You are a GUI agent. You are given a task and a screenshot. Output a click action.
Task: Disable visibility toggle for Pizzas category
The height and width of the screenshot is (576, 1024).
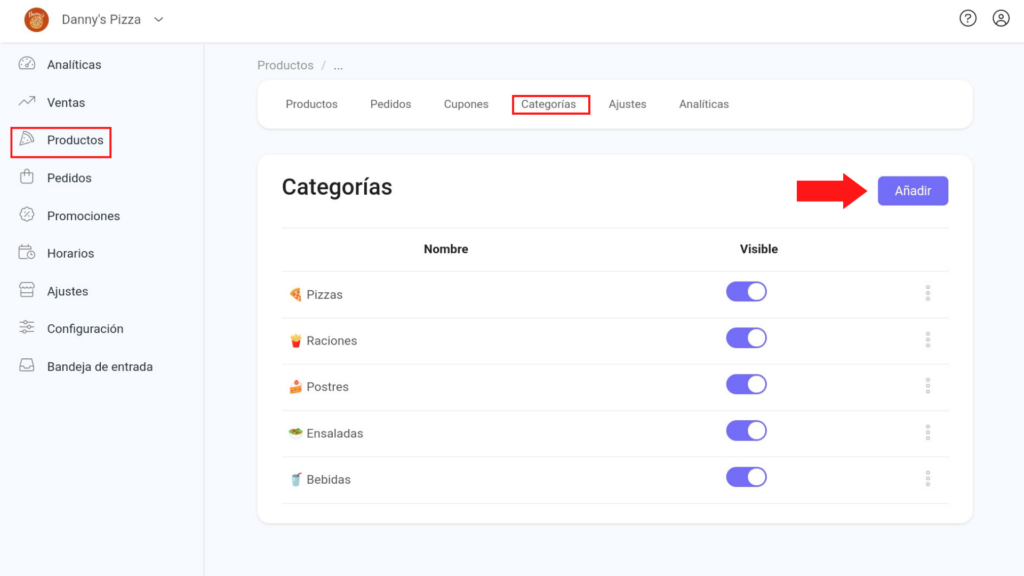[x=746, y=292]
